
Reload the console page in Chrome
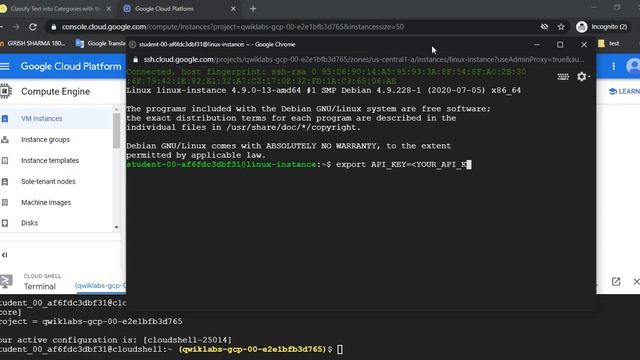pos(33,27)
